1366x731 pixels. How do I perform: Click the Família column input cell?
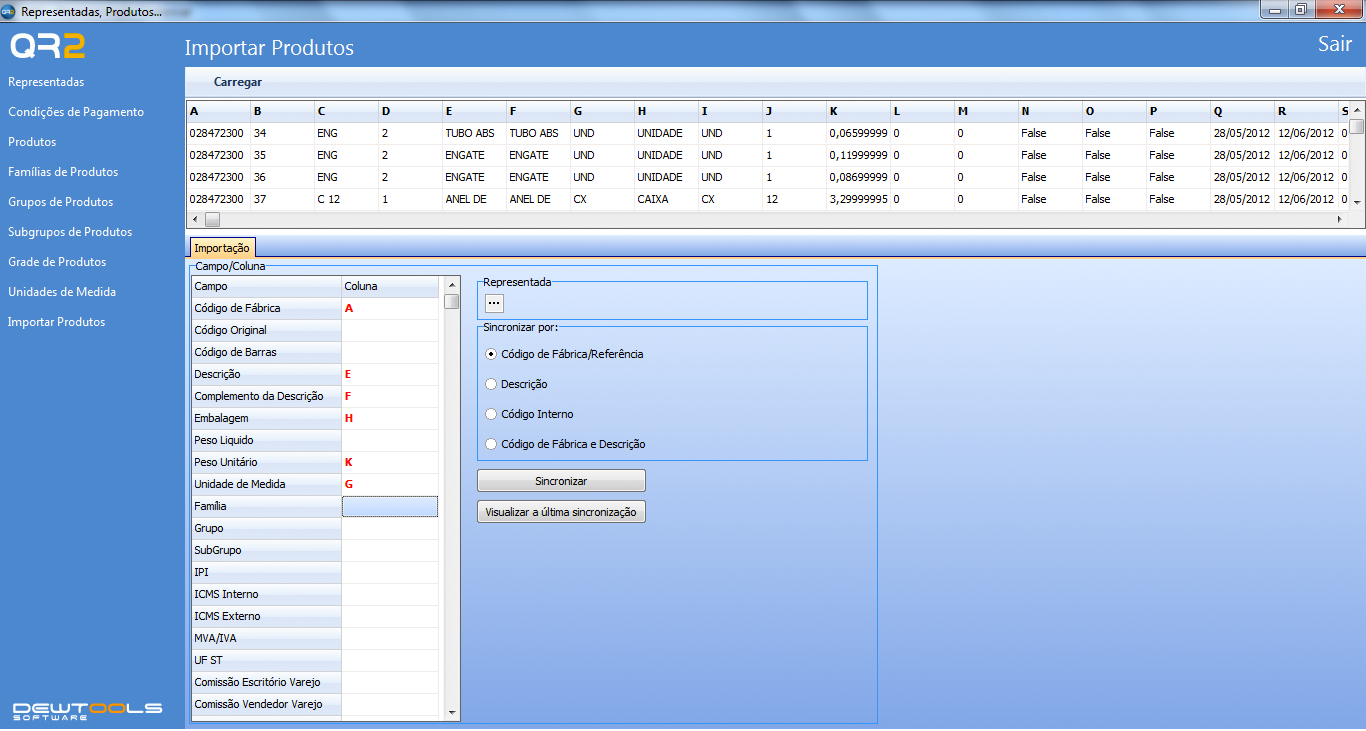coord(390,506)
